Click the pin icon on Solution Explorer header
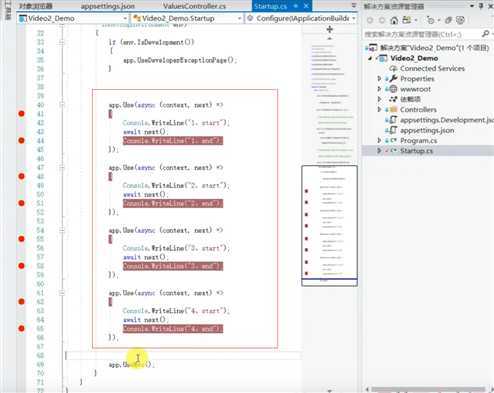Screen dimensions: 494x393 tap(481, 6)
